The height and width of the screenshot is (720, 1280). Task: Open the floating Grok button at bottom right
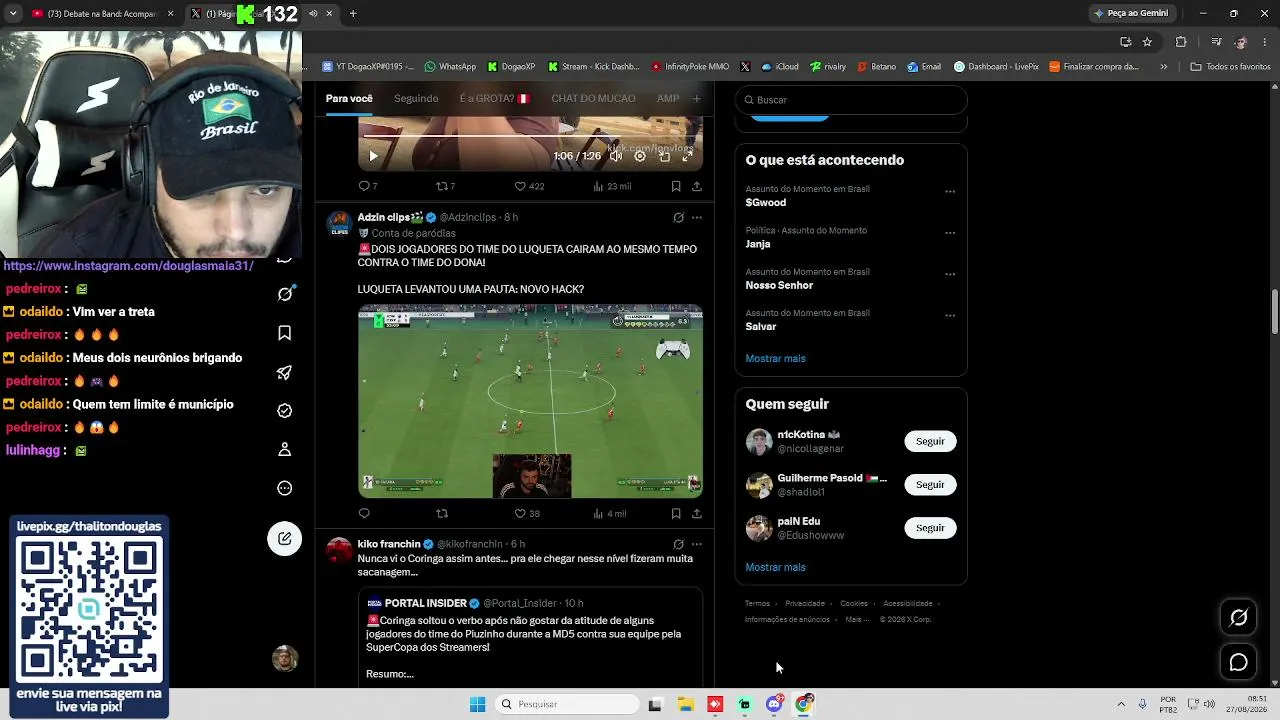pos(1238,618)
